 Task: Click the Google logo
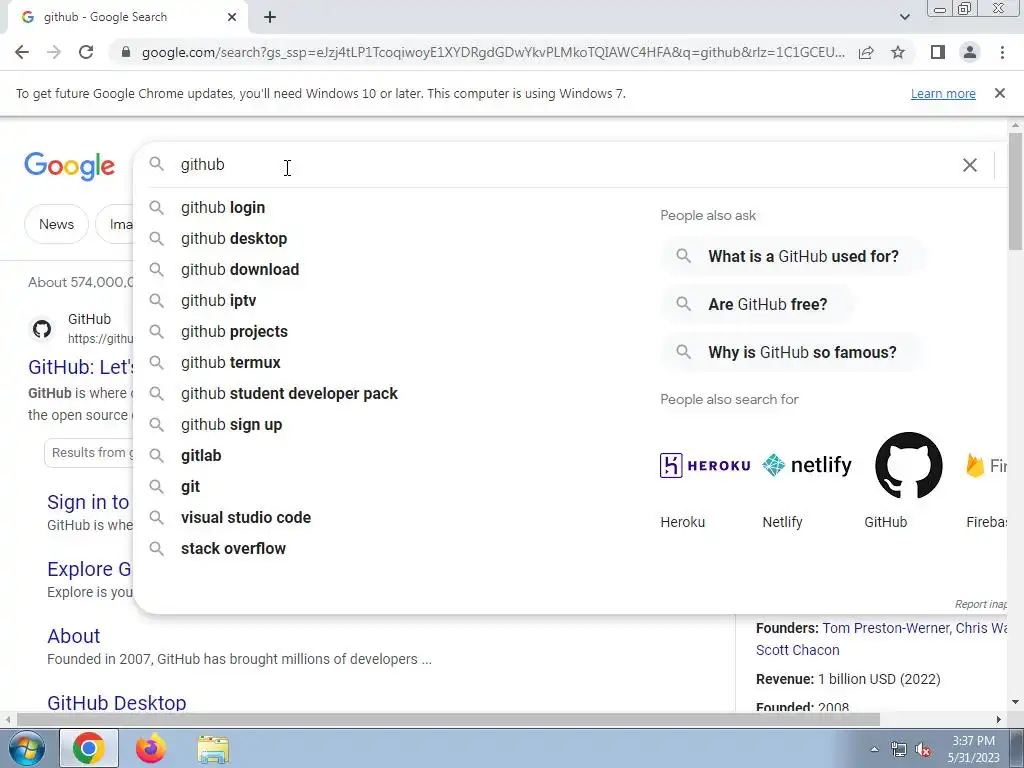[69, 167]
